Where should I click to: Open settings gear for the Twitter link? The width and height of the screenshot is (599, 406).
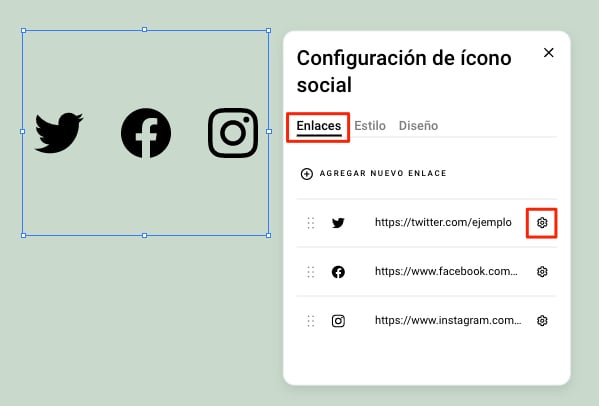click(542, 223)
